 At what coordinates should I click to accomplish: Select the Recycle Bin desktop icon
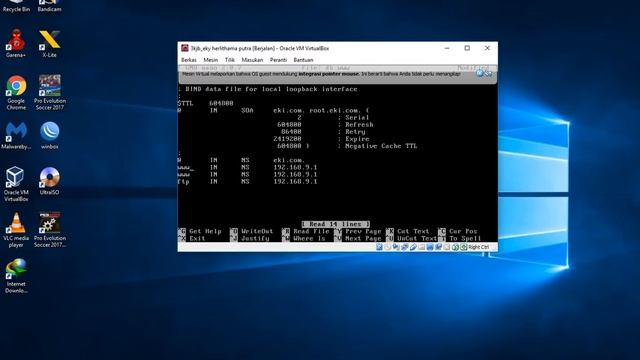(x=16, y=7)
